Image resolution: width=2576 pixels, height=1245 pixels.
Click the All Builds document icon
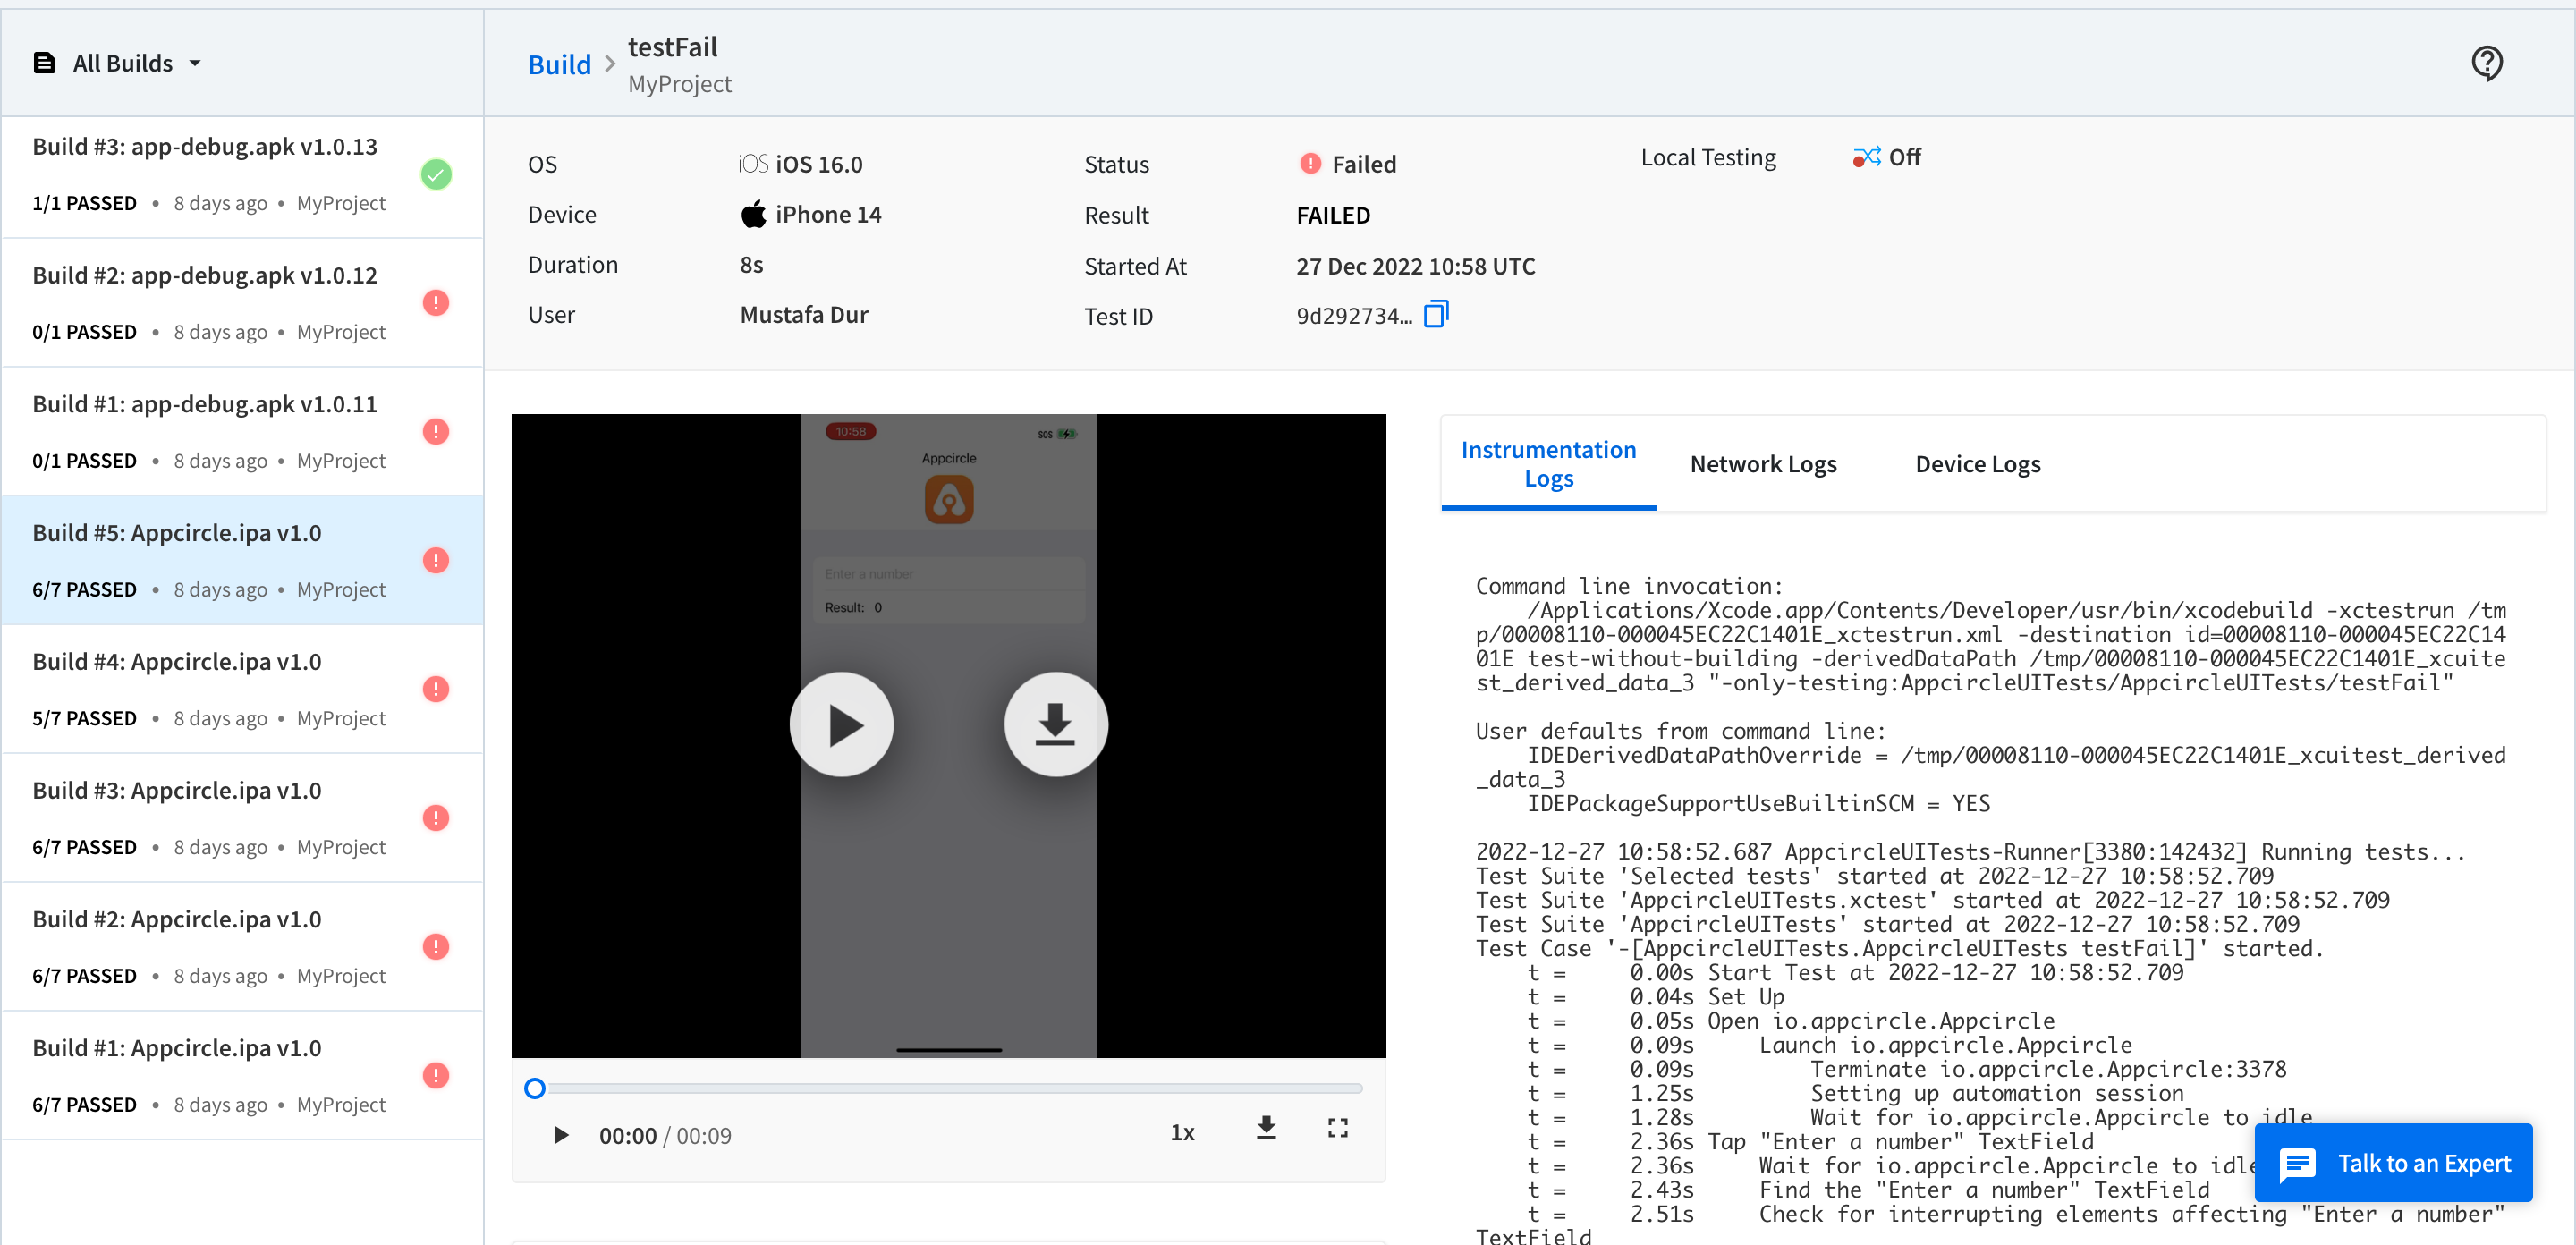(44, 63)
